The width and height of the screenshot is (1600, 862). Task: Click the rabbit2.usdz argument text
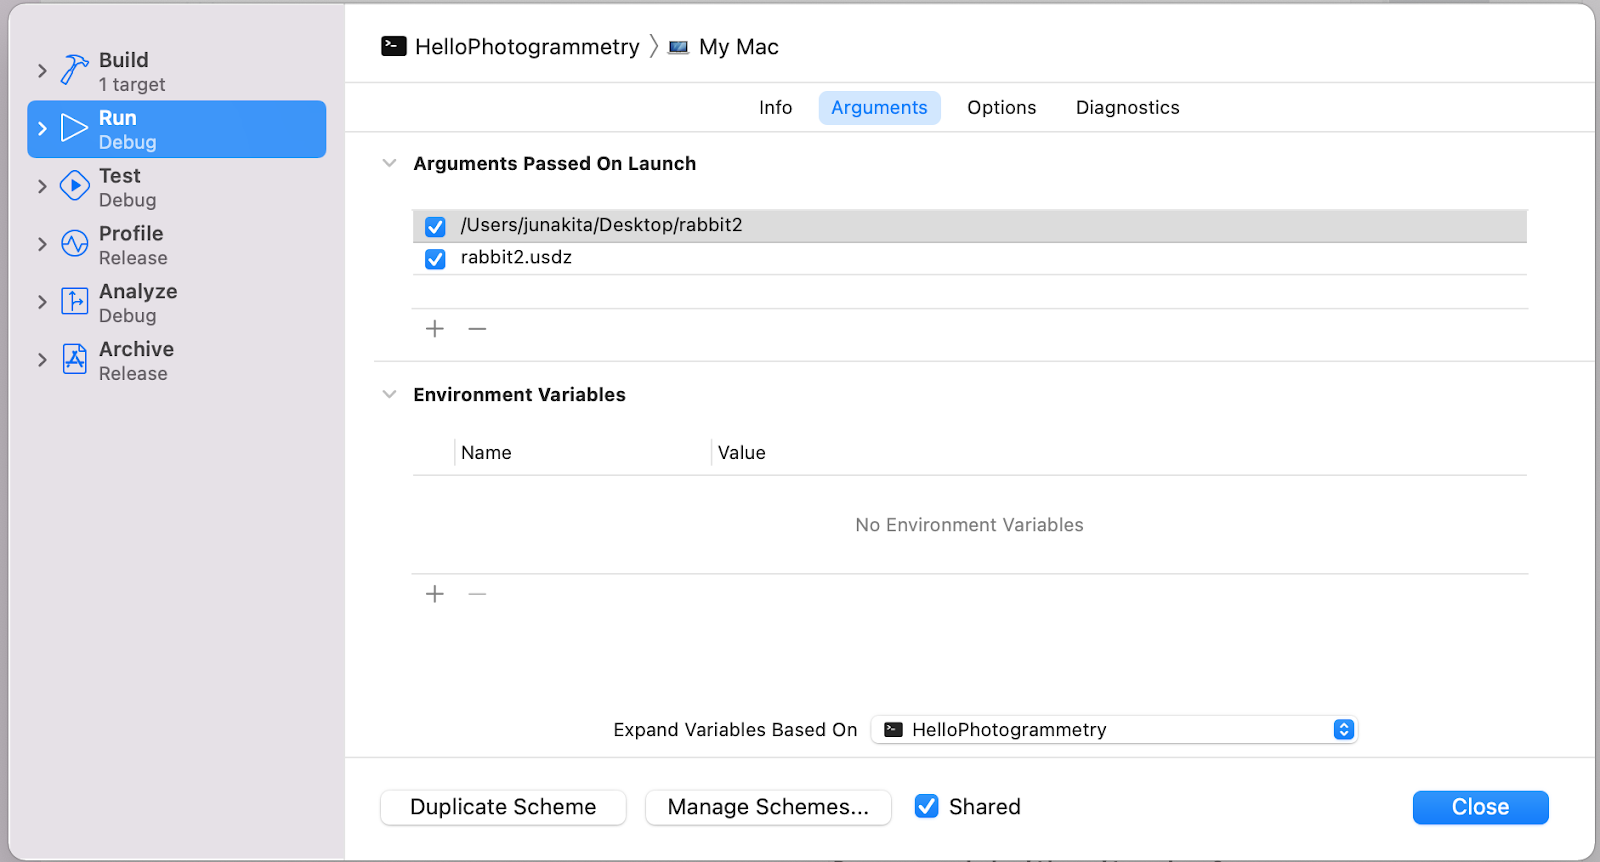pyautogui.click(x=516, y=257)
